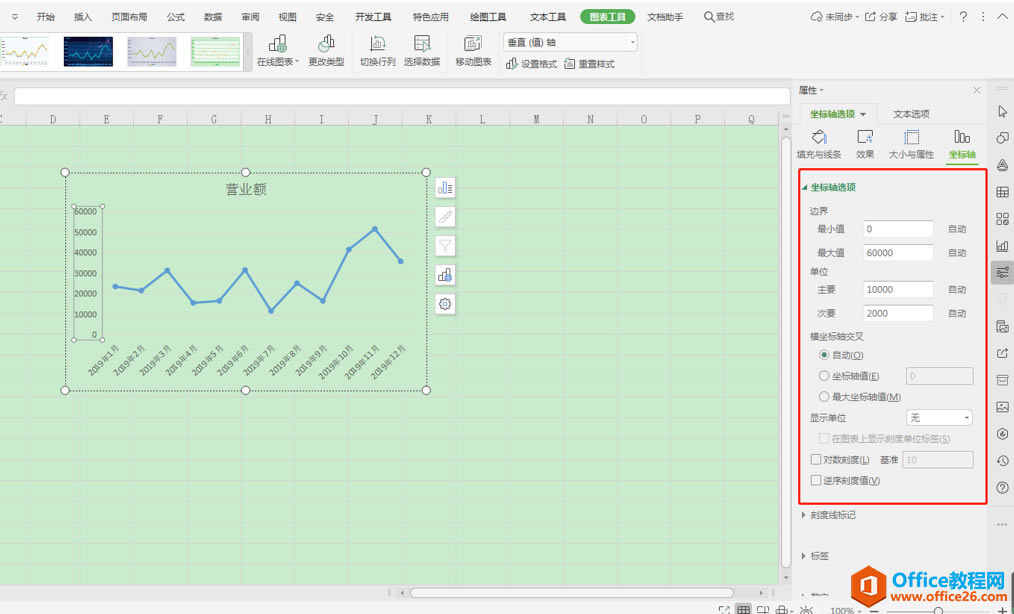Click the properties sliders icon in right sidebar
Image resolution: width=1014 pixels, height=614 pixels.
1002,272
